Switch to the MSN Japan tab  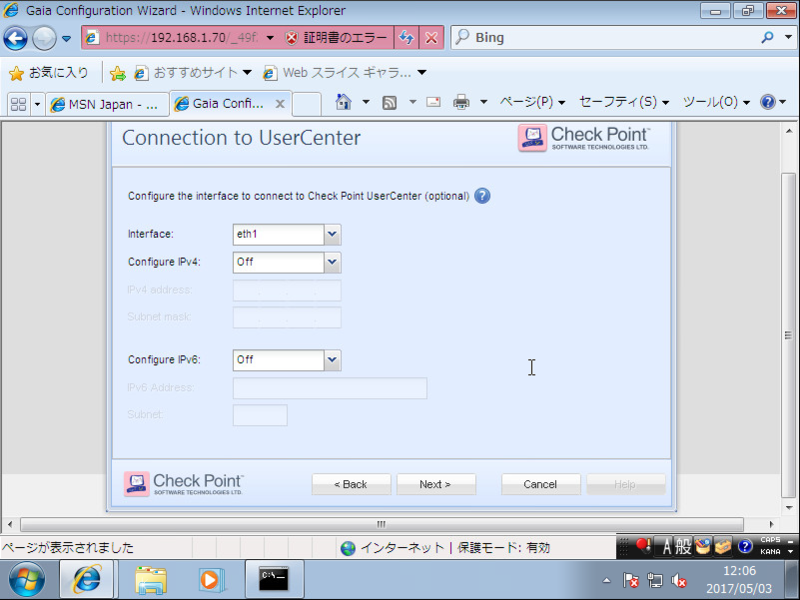107,105
